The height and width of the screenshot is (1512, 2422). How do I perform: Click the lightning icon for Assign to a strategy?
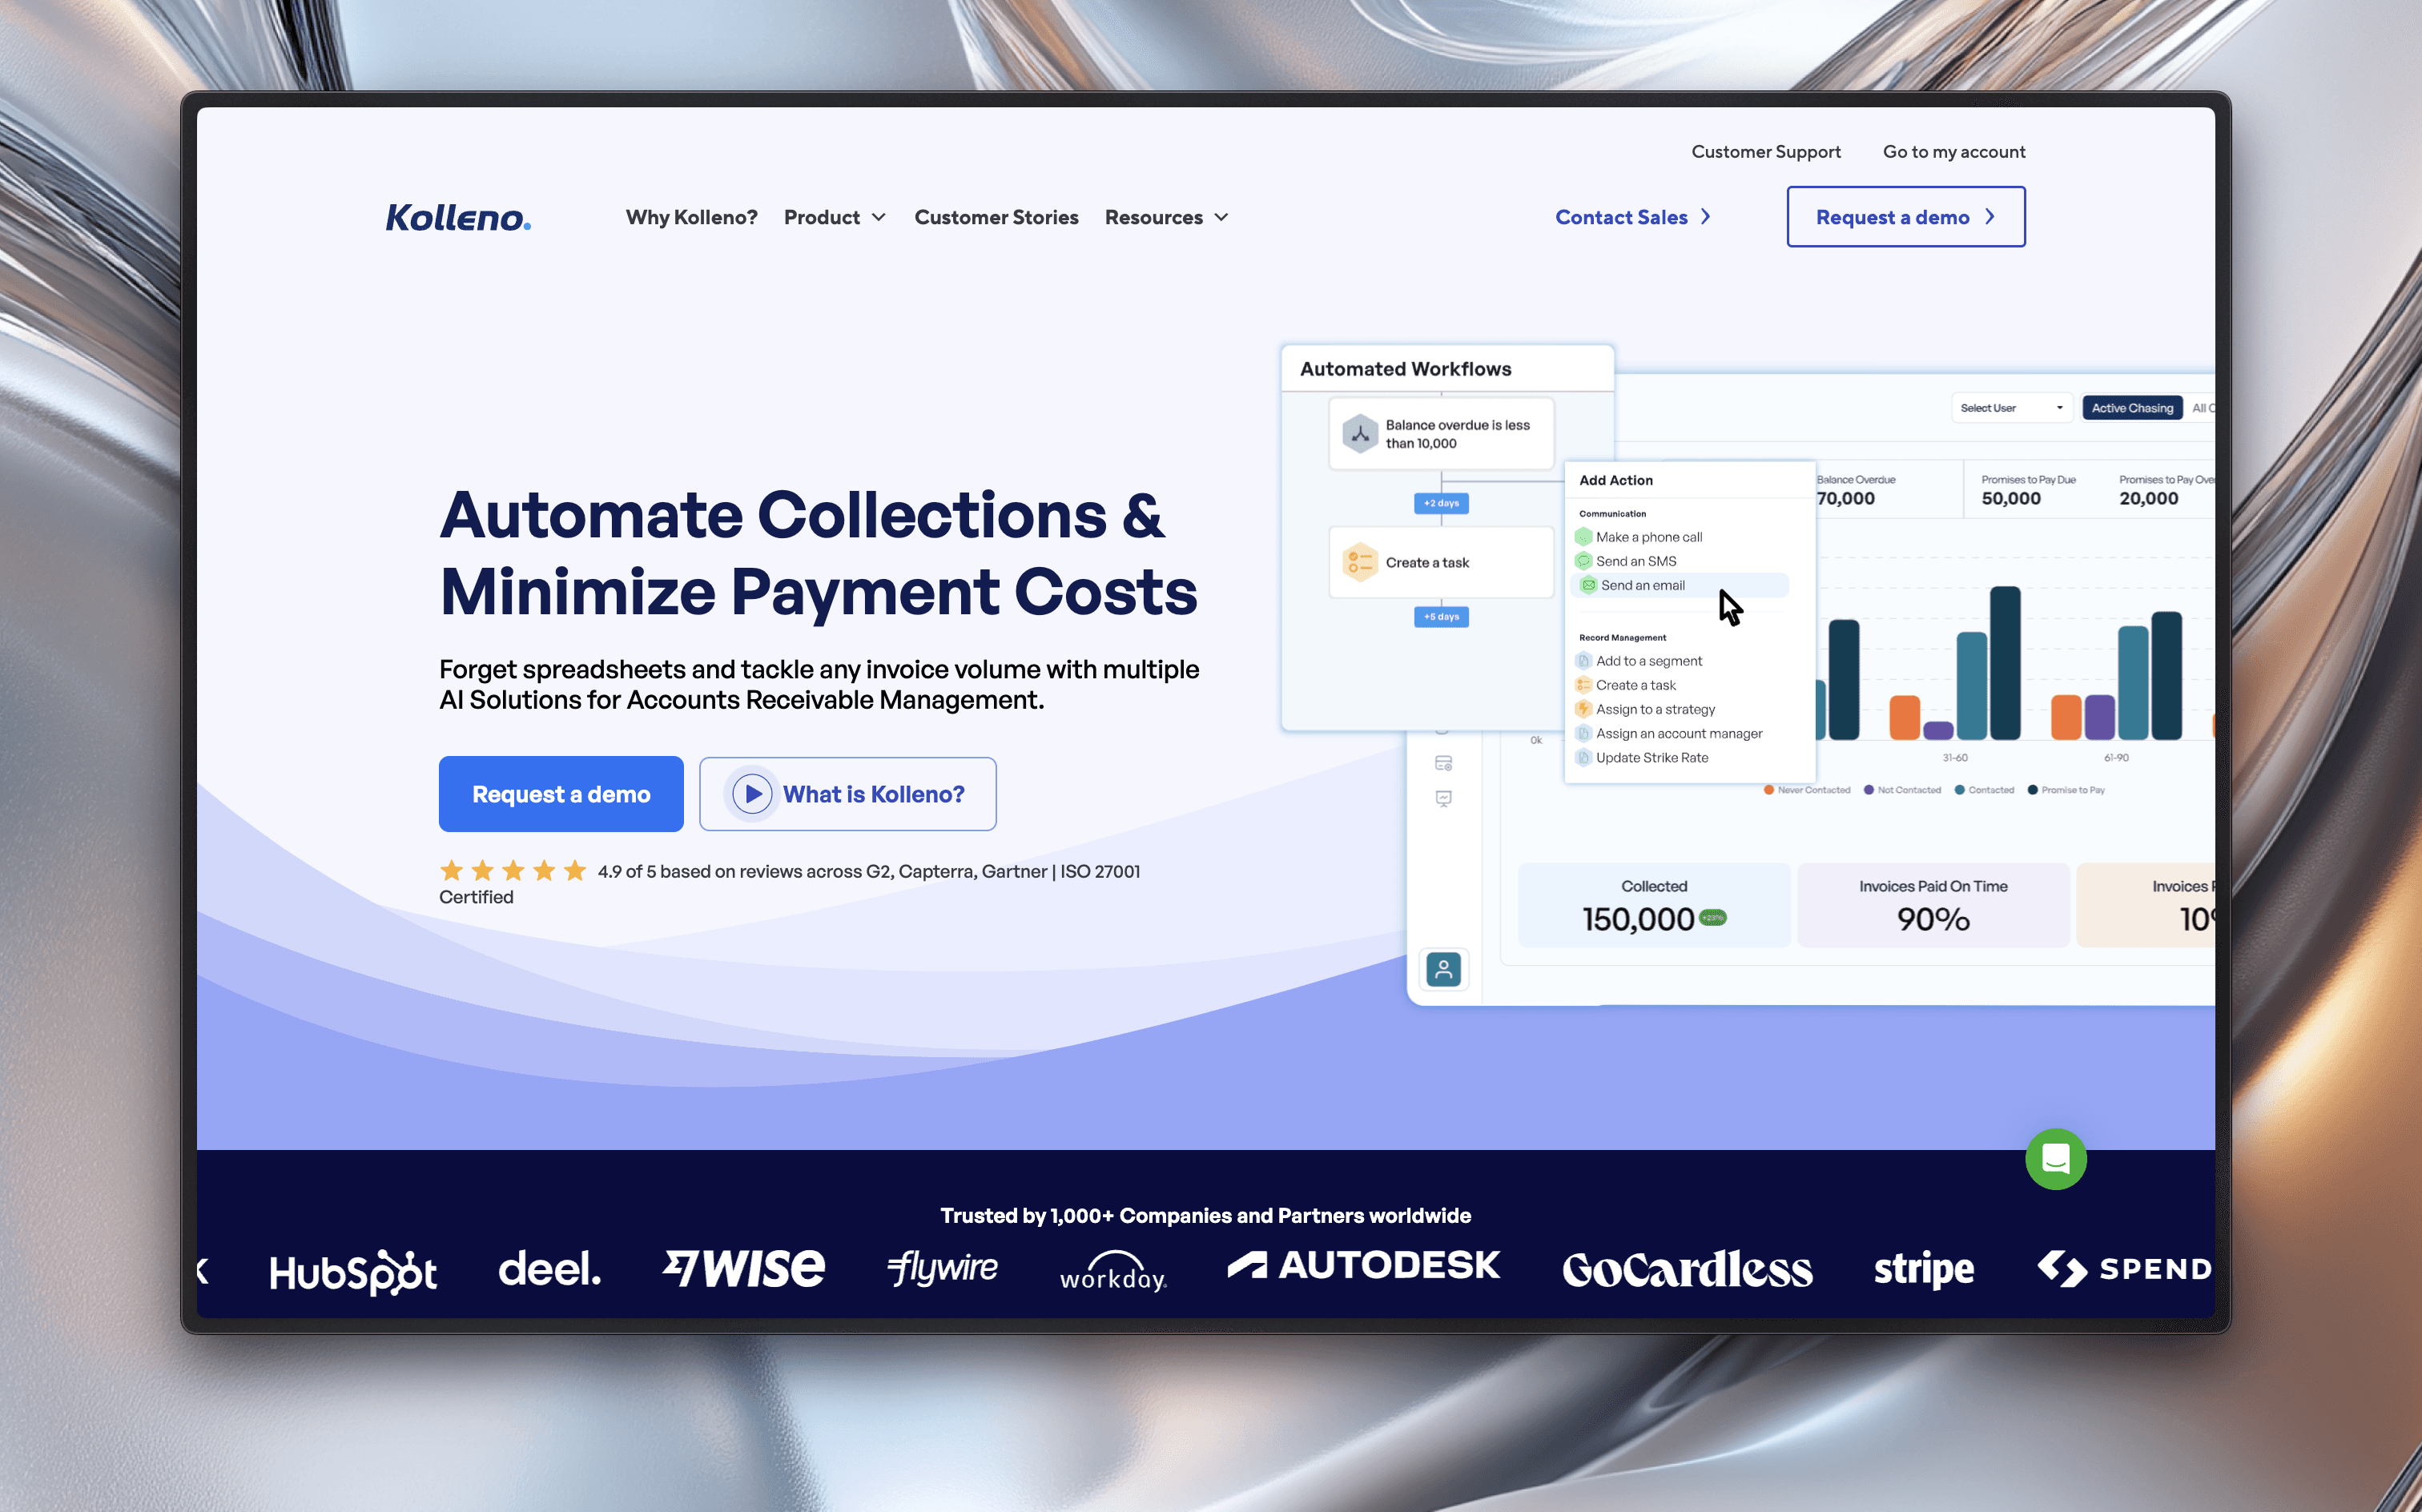click(1583, 709)
